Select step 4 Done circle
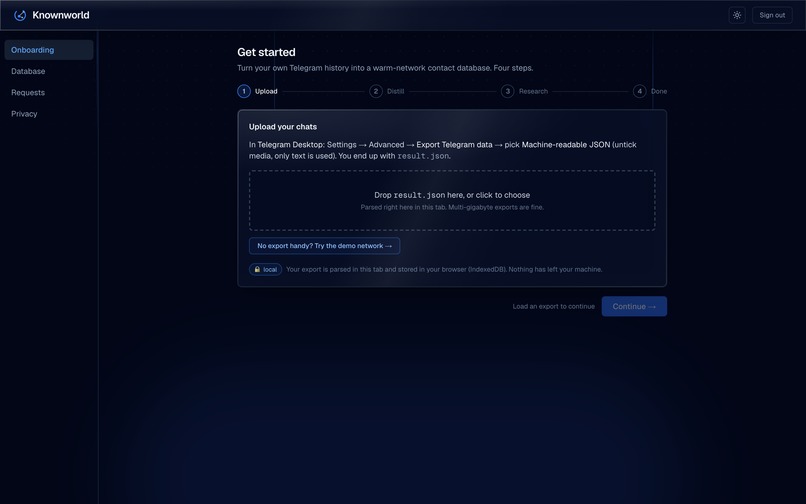Viewport: 806px width, 504px height. (639, 91)
